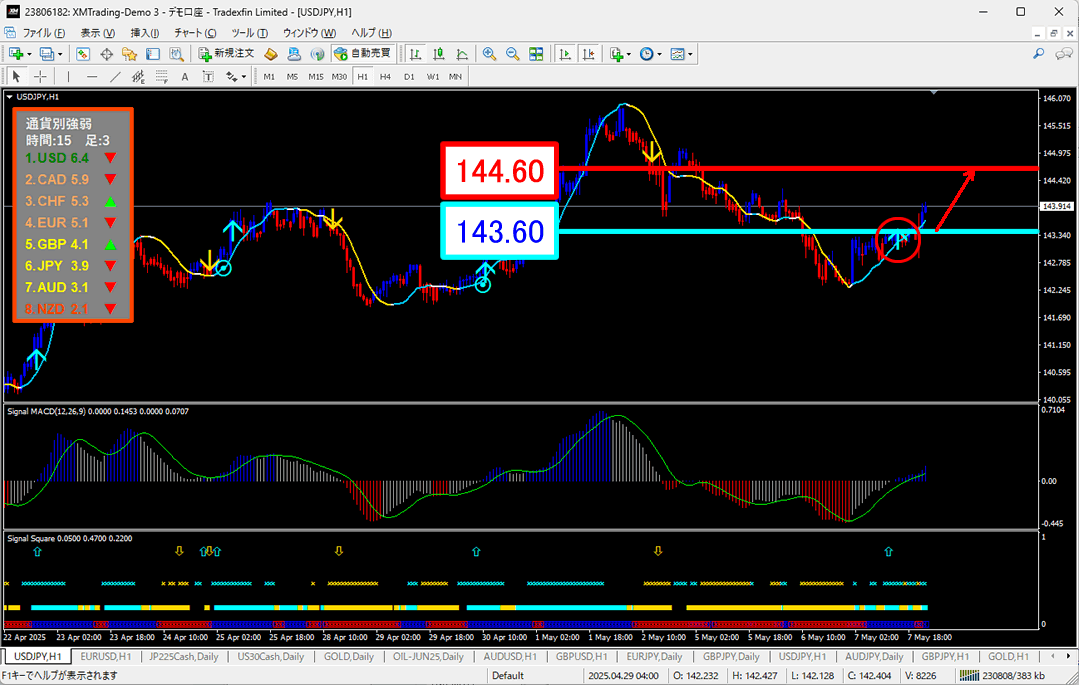Expand the profiles dropdown arrow
The image size is (1080, 685).
coord(60,54)
